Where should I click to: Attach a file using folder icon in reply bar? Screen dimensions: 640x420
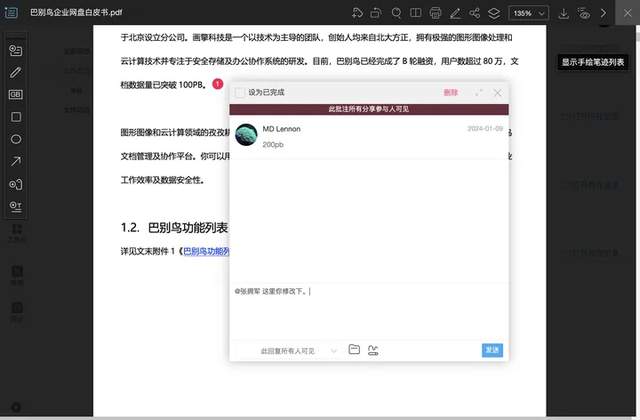pos(354,349)
